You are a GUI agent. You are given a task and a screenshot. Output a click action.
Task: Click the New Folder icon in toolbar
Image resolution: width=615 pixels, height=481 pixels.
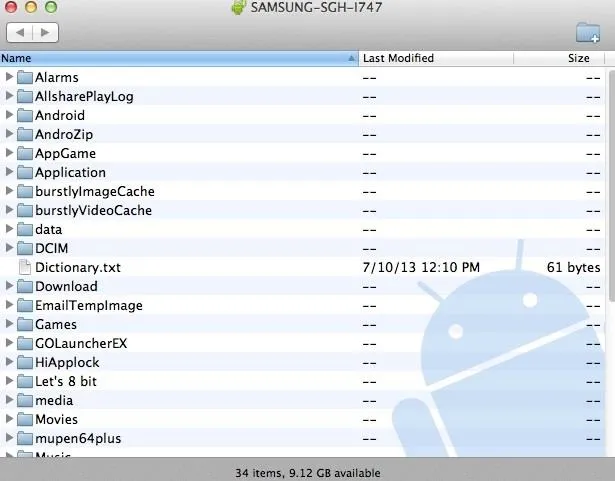(588, 33)
